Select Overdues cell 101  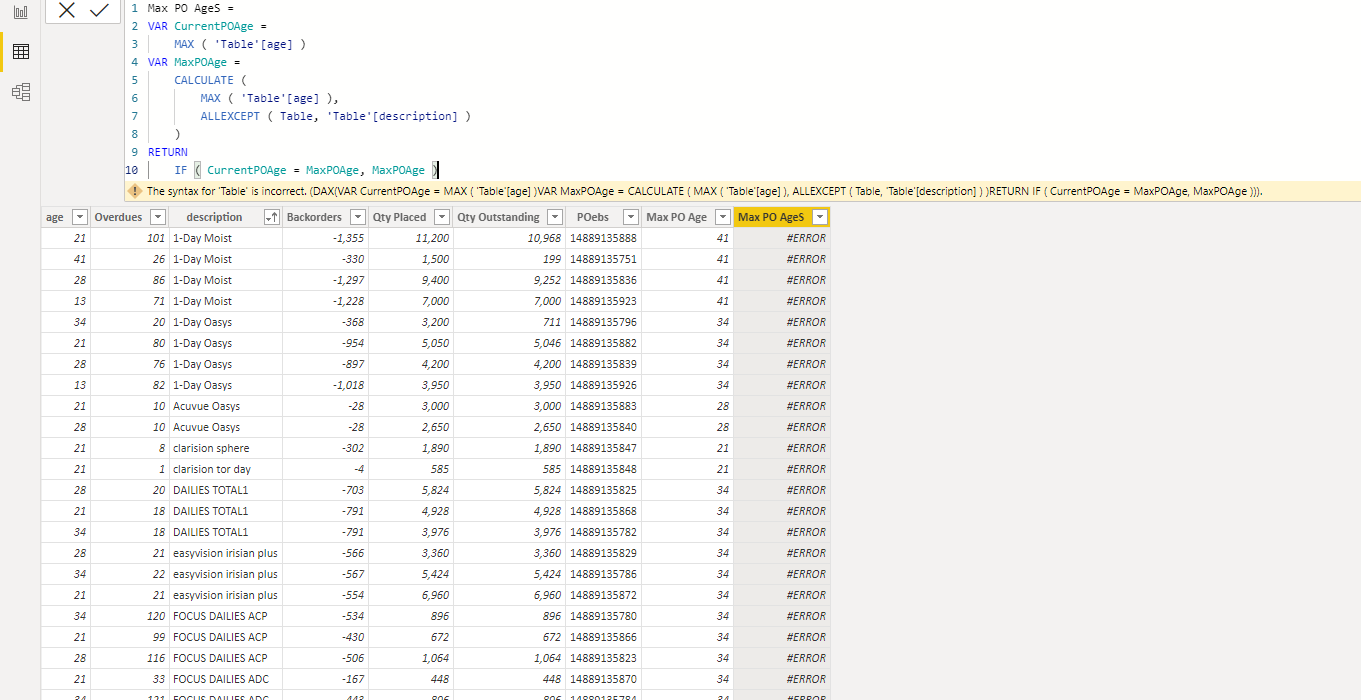[129, 238]
